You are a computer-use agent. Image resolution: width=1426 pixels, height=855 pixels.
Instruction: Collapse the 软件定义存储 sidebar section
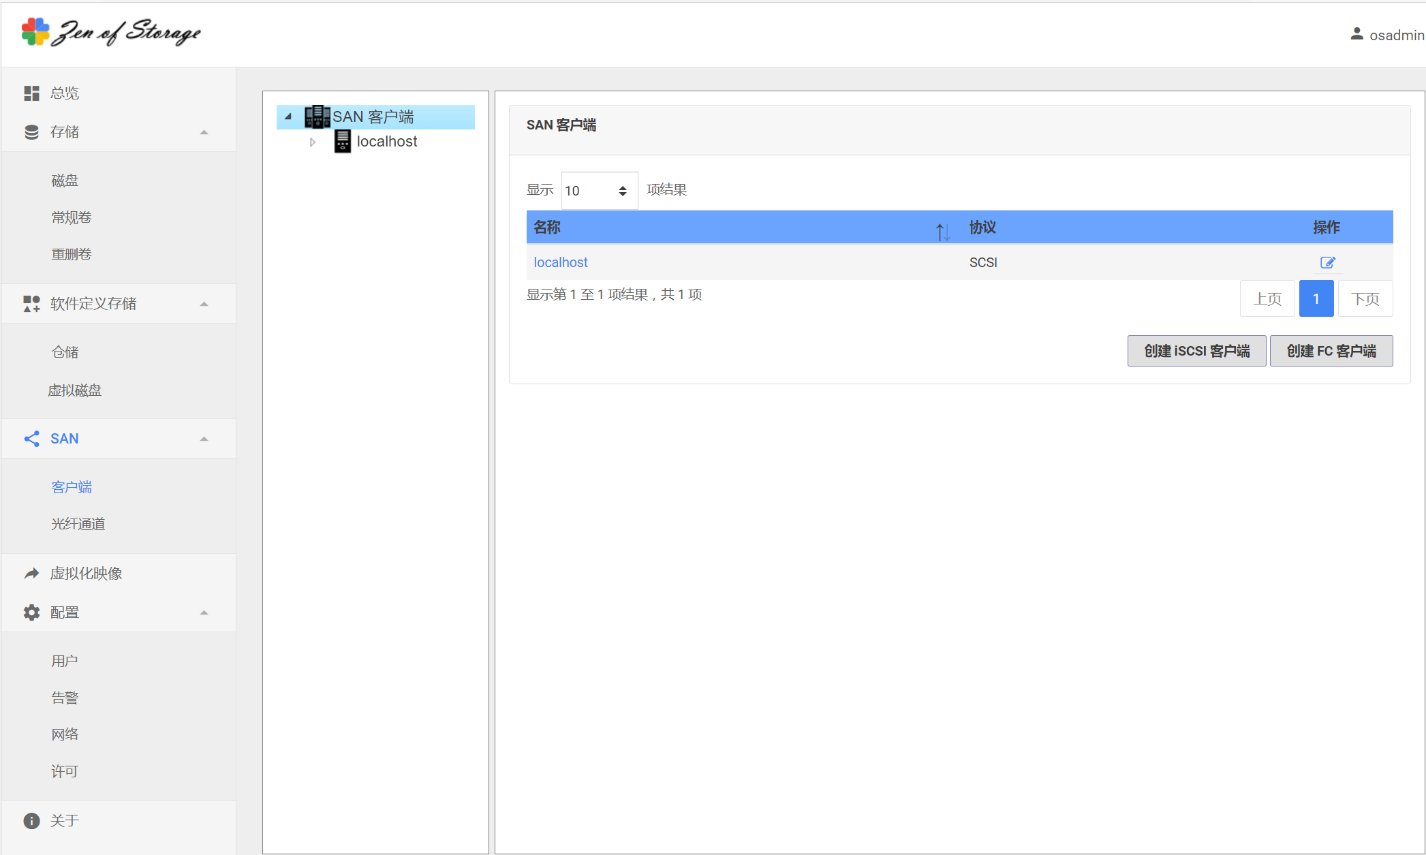click(x=204, y=304)
